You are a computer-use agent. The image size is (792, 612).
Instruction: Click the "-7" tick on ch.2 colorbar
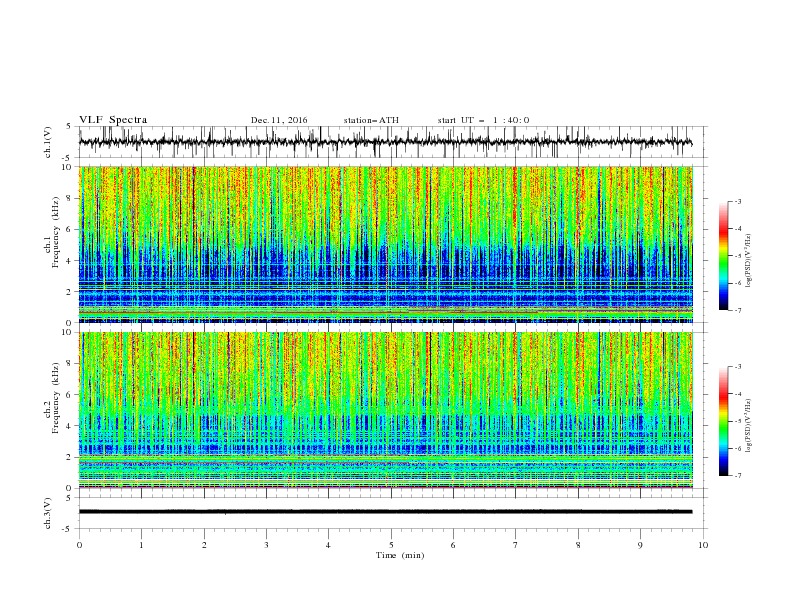737,476
